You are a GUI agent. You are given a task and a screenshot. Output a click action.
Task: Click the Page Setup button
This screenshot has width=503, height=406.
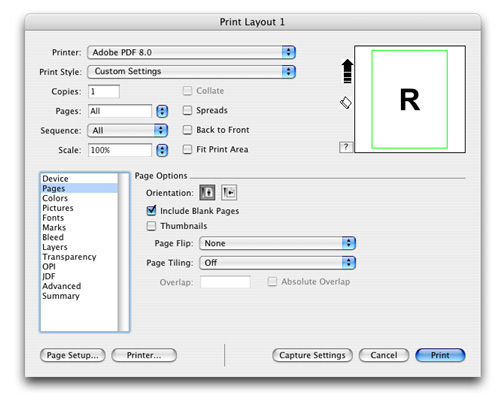[73, 355]
